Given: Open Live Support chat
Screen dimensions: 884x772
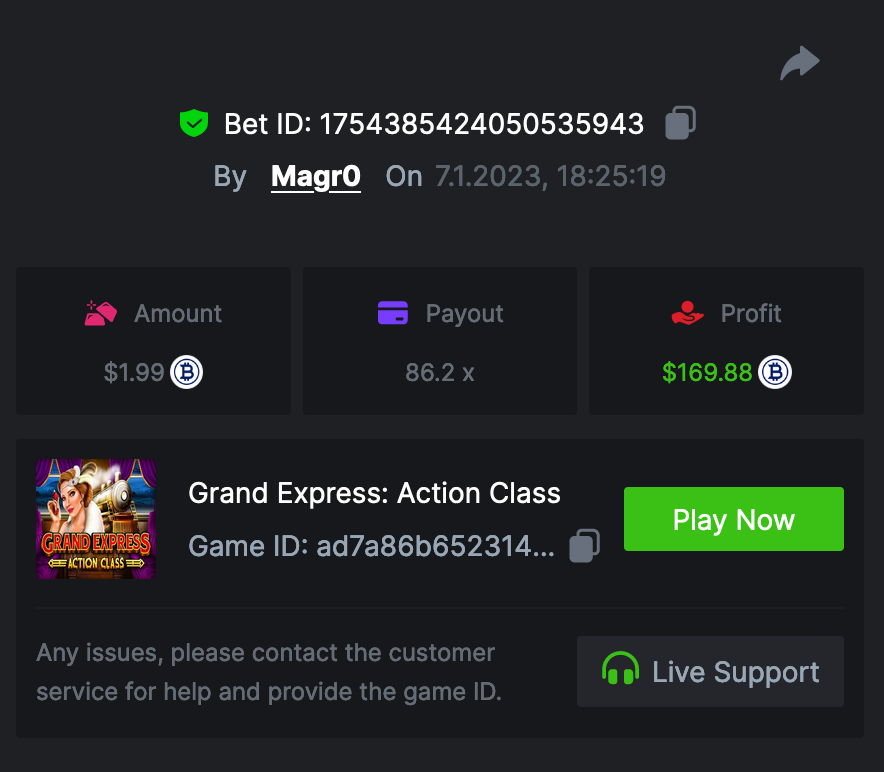Looking at the screenshot, I should [x=710, y=671].
